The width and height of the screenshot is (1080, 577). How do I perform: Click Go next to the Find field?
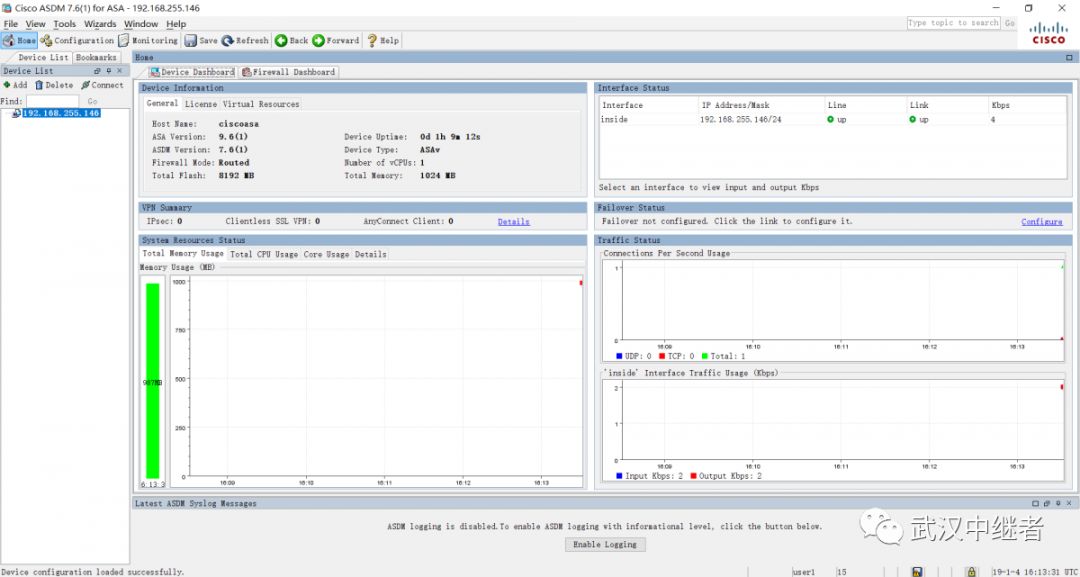[x=92, y=101]
